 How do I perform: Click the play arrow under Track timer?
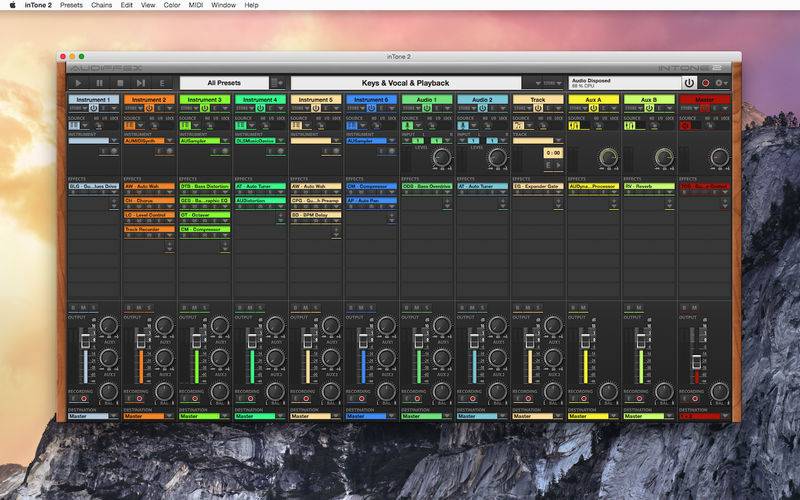click(x=558, y=165)
